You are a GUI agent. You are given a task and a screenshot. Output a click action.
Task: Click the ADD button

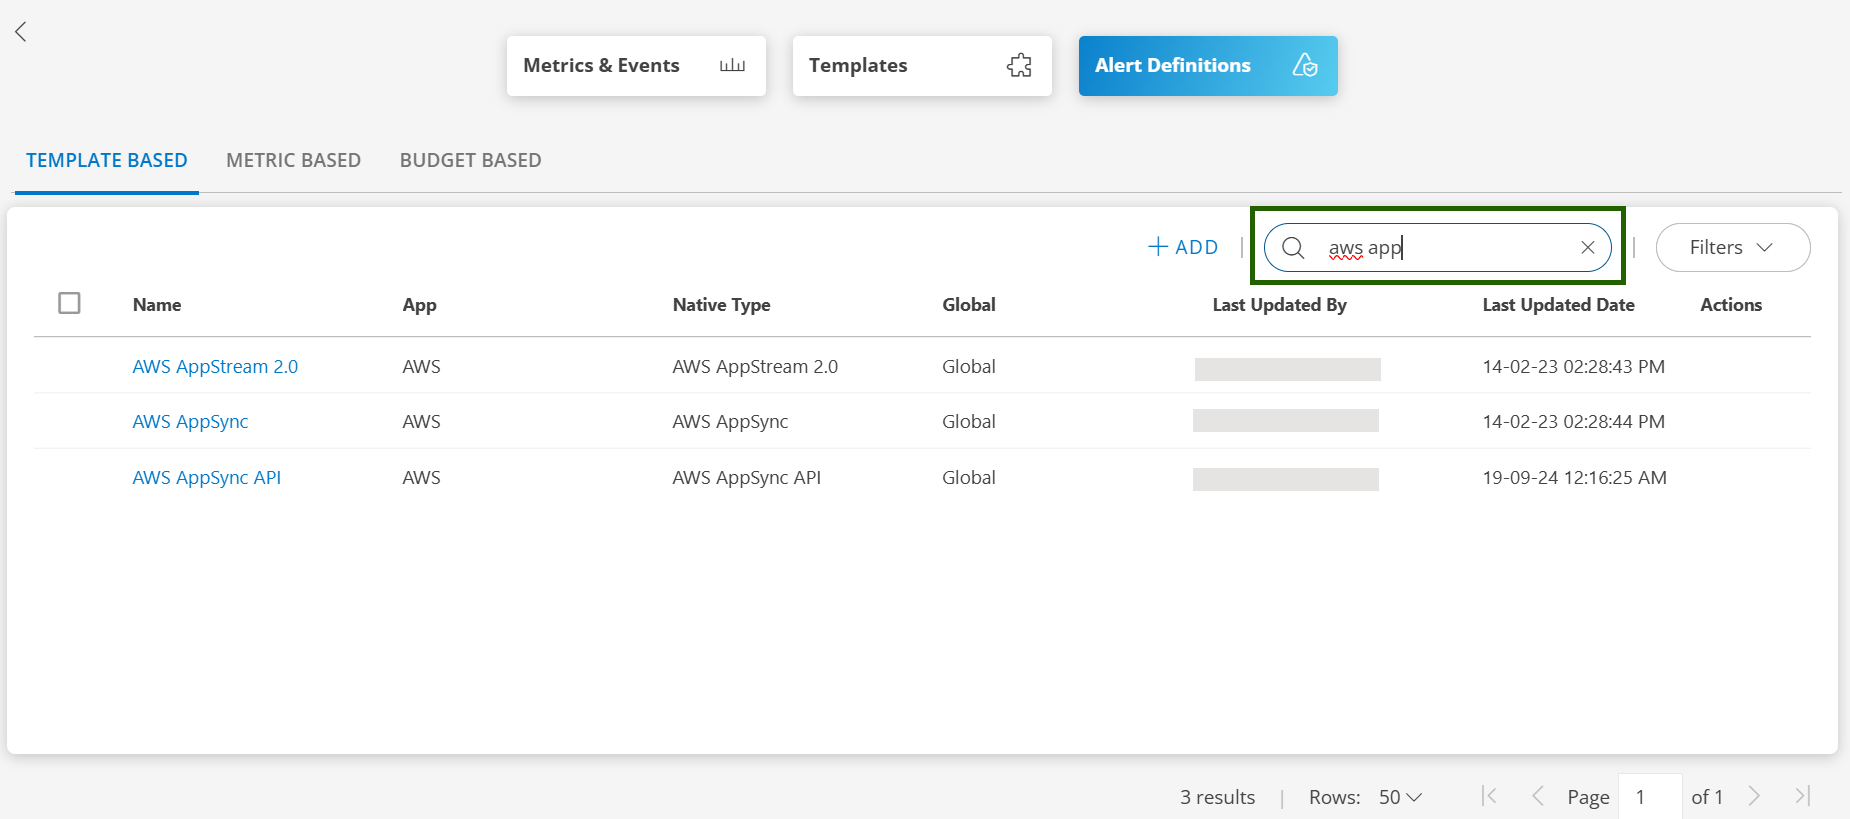click(x=1183, y=247)
